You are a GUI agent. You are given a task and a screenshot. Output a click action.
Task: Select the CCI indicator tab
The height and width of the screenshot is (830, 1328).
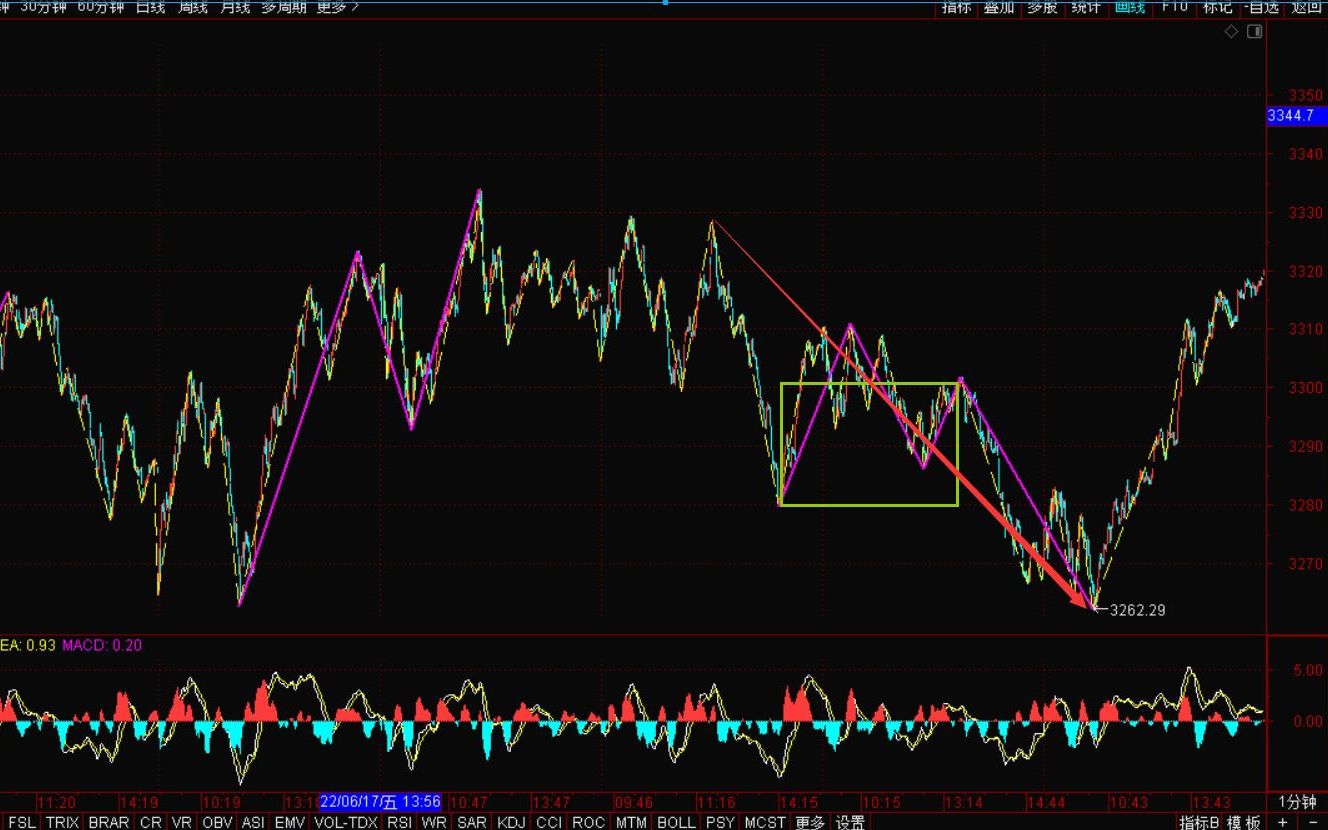tap(549, 822)
